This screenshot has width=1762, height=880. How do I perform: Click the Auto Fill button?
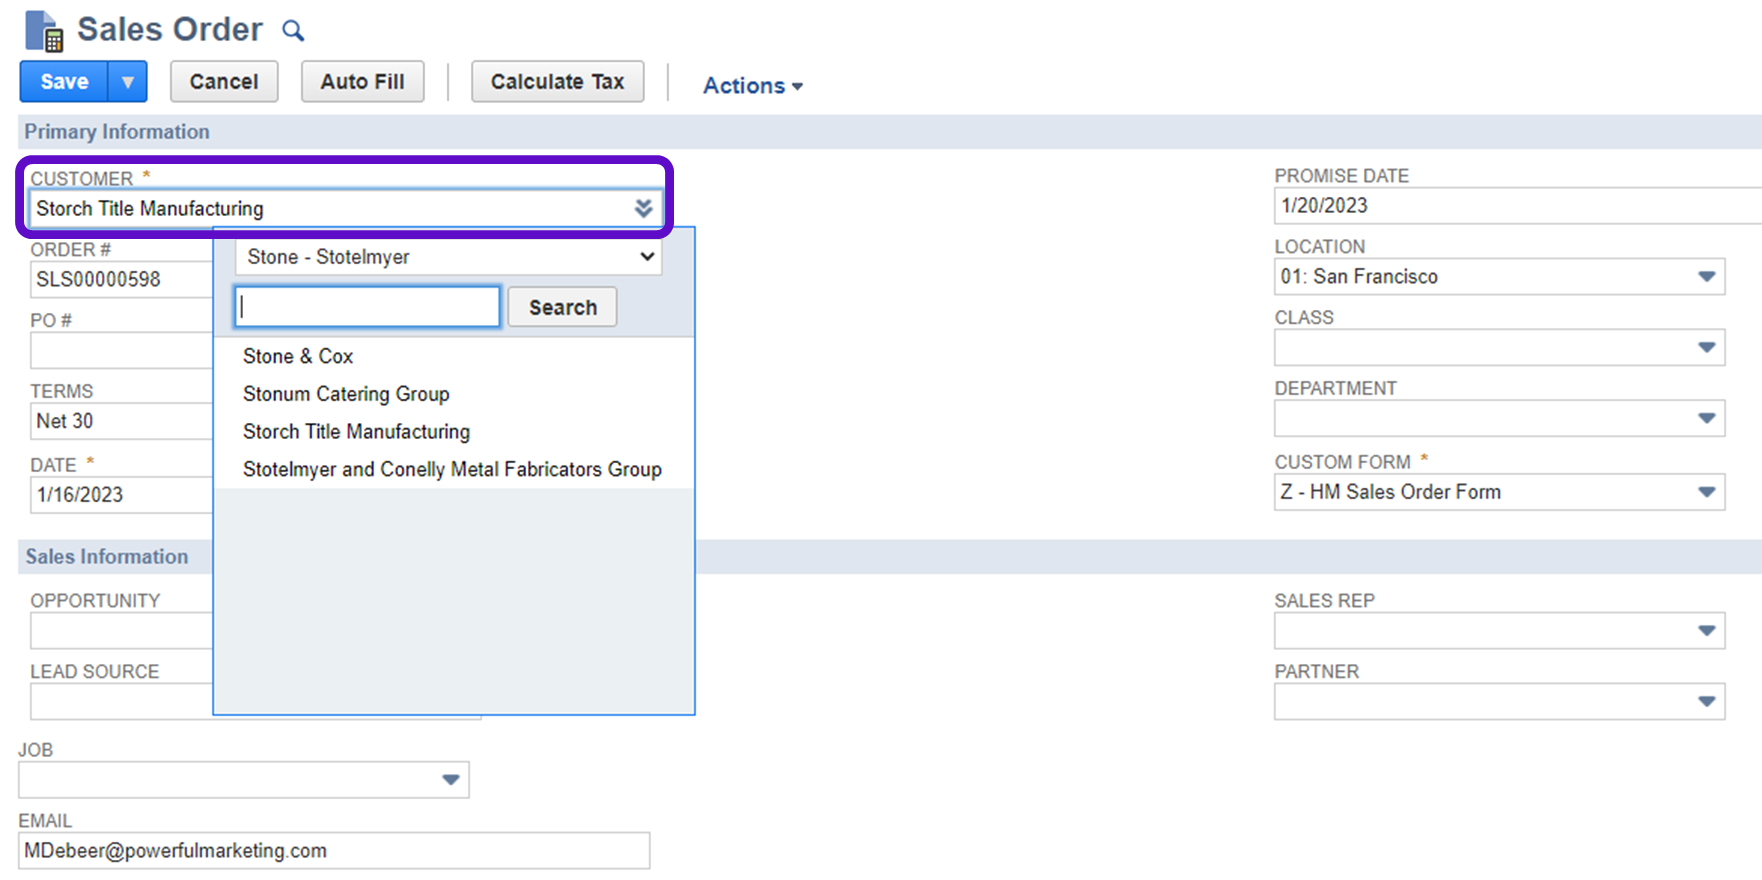[362, 82]
